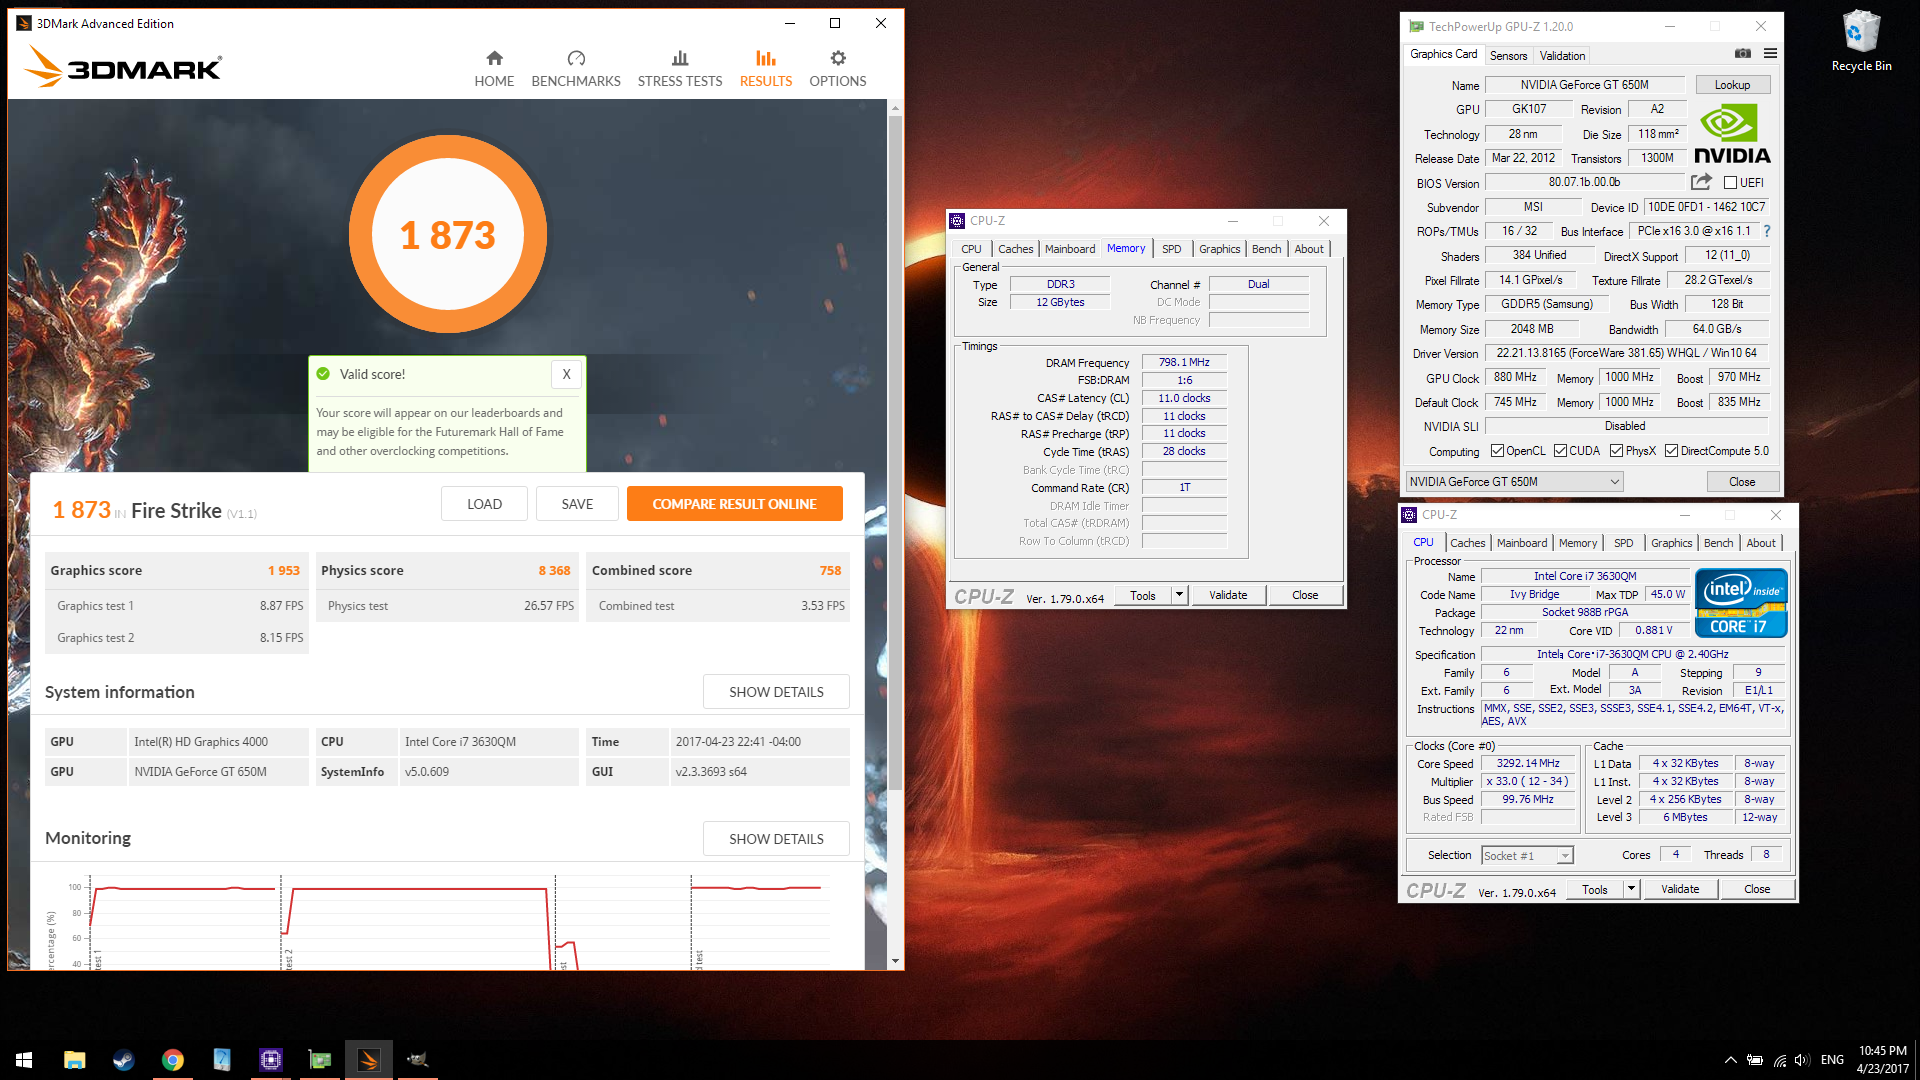Image resolution: width=1920 pixels, height=1080 pixels.
Task: Switch to 3DMark taskbar icon
Action: [x=369, y=1060]
